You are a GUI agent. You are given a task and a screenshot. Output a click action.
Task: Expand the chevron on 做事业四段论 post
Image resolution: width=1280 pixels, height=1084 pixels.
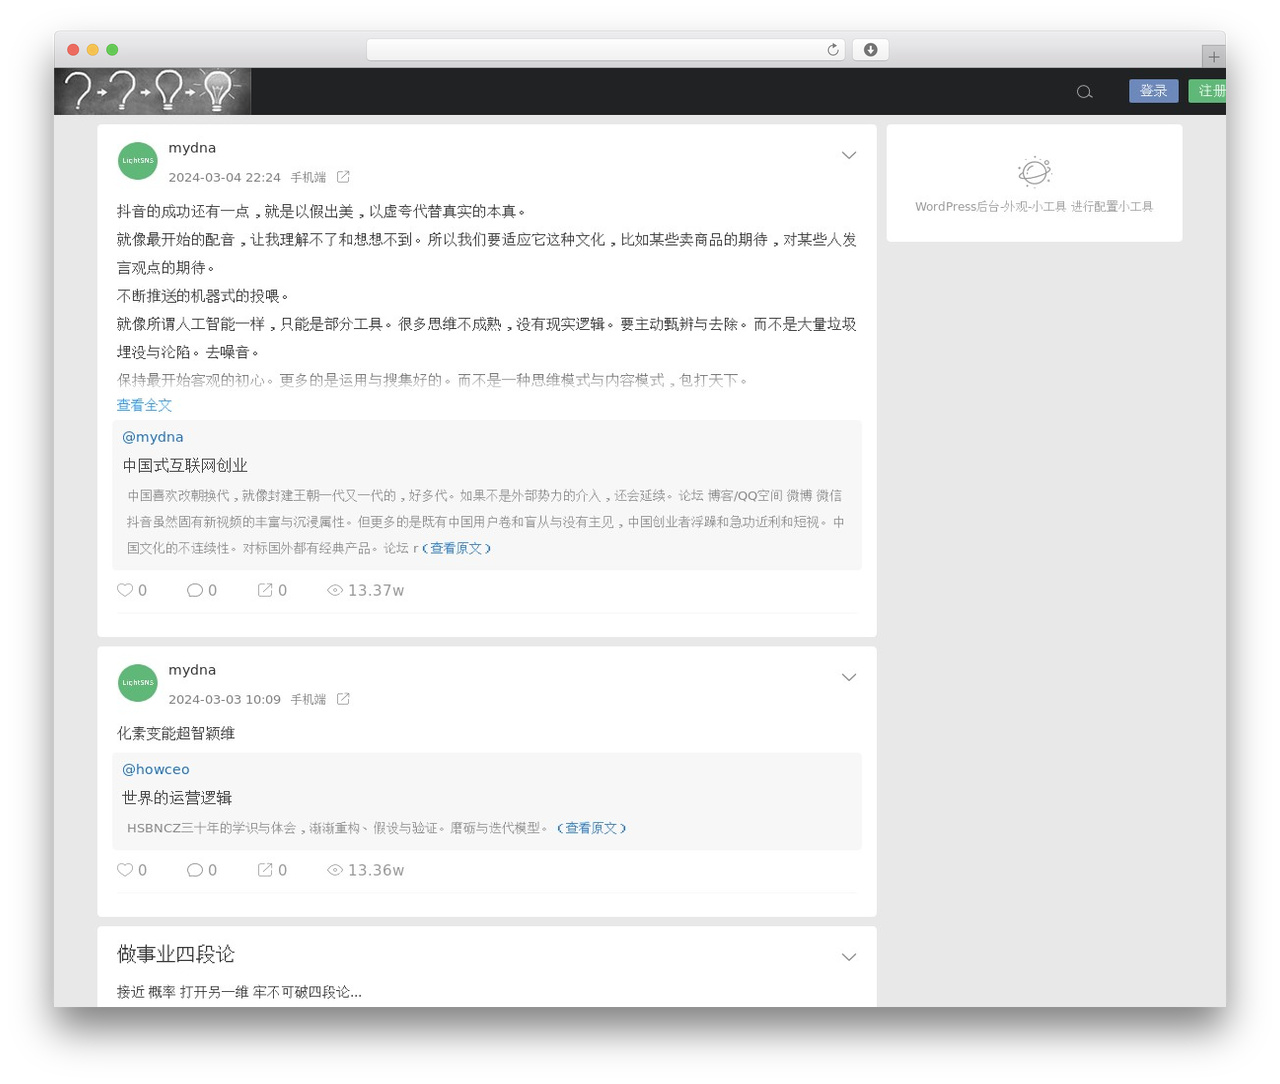click(x=848, y=957)
